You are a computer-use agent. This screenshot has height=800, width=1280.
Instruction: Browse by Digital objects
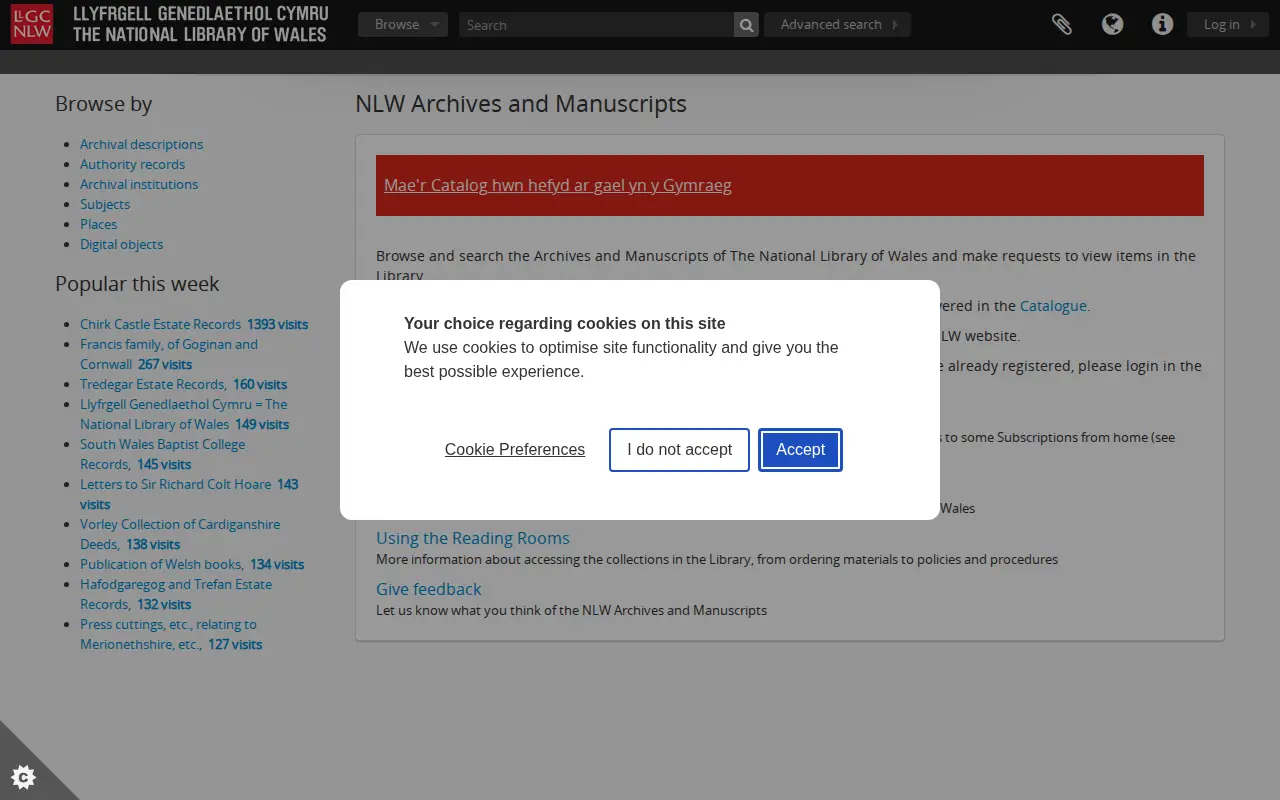[121, 244]
